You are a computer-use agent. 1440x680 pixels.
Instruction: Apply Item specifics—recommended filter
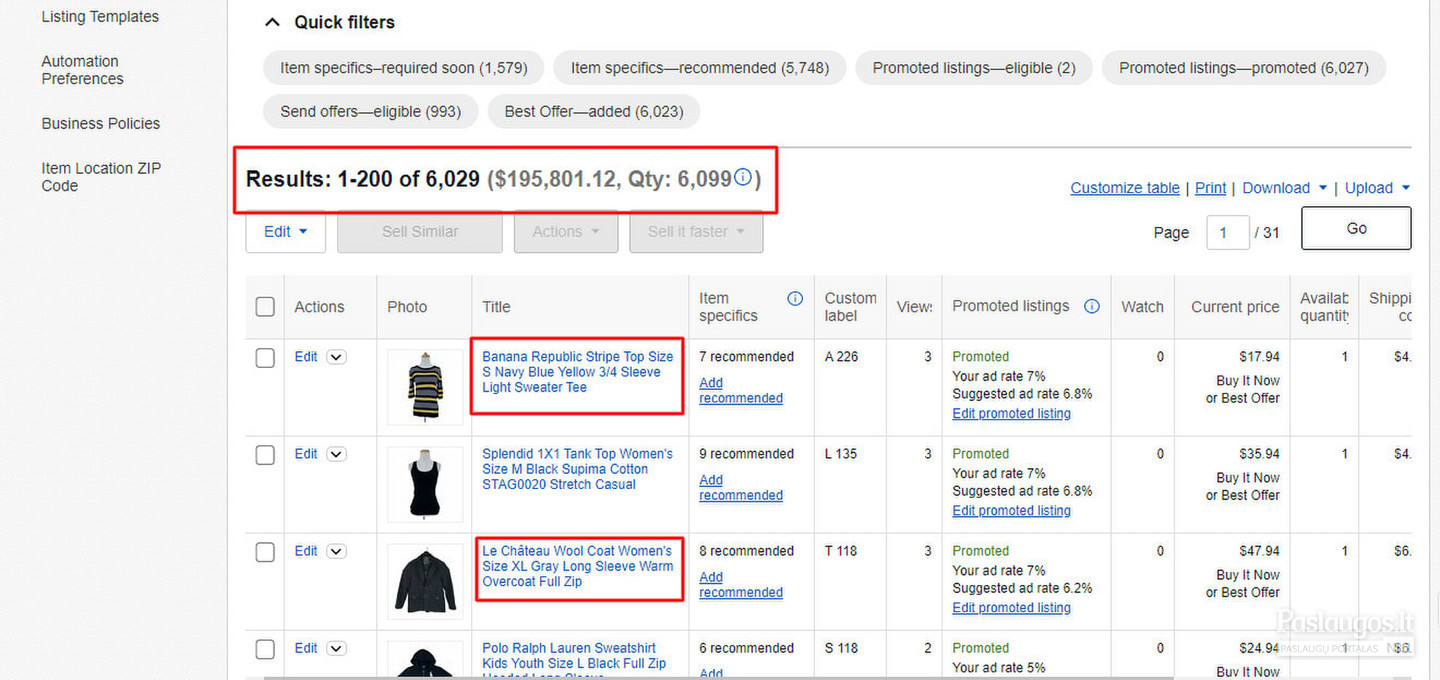click(x=700, y=68)
